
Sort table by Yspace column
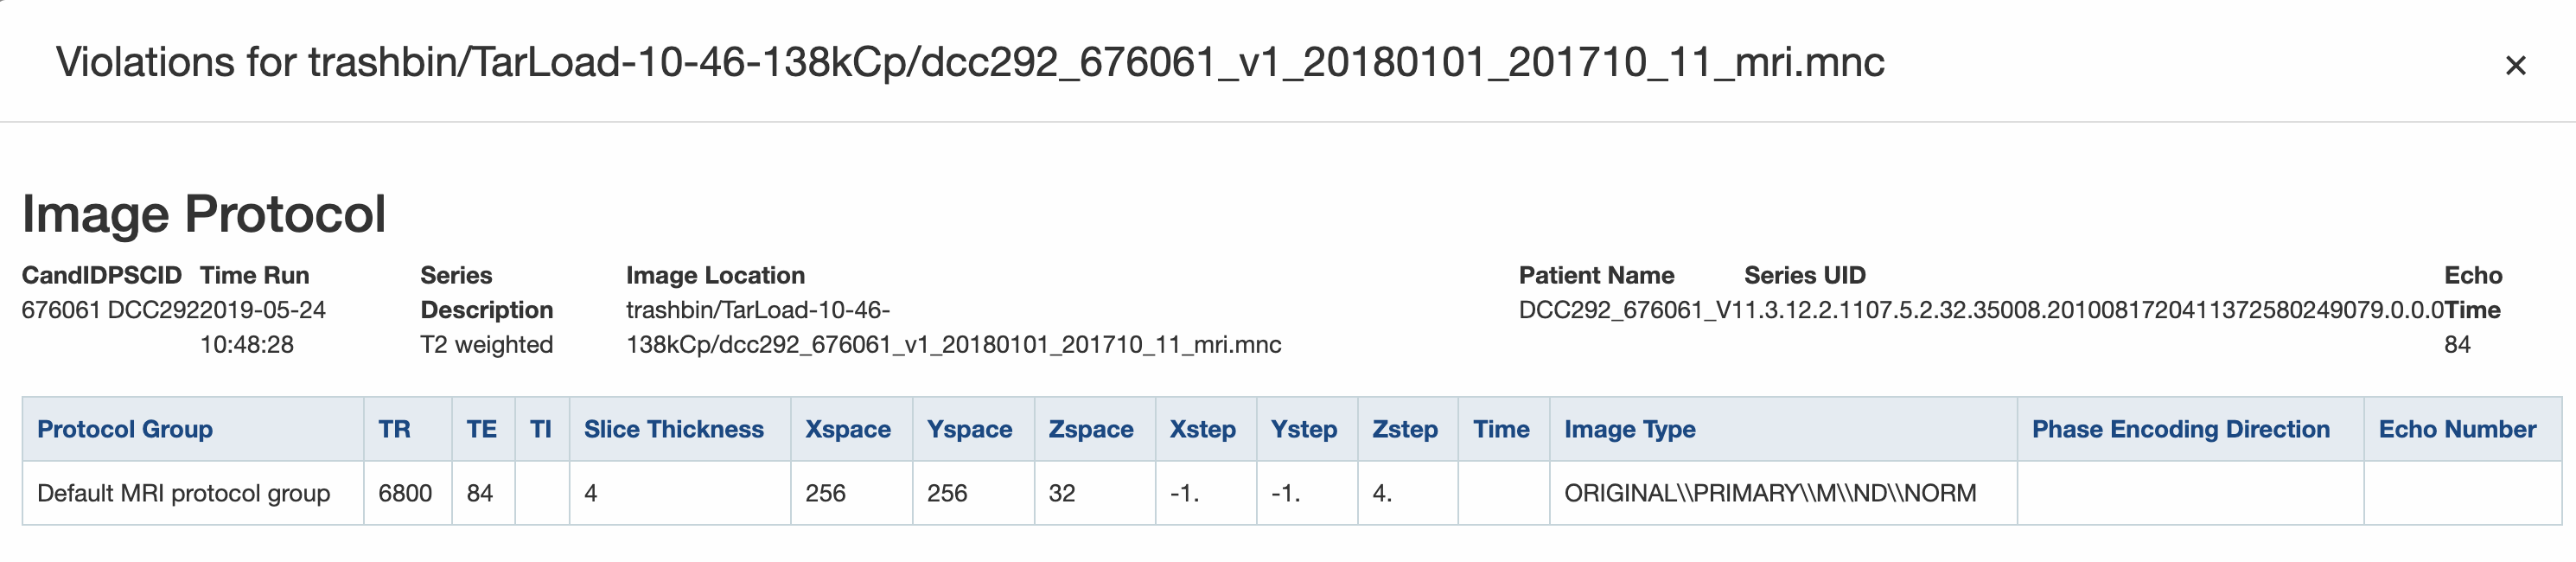pyautogui.click(x=972, y=429)
